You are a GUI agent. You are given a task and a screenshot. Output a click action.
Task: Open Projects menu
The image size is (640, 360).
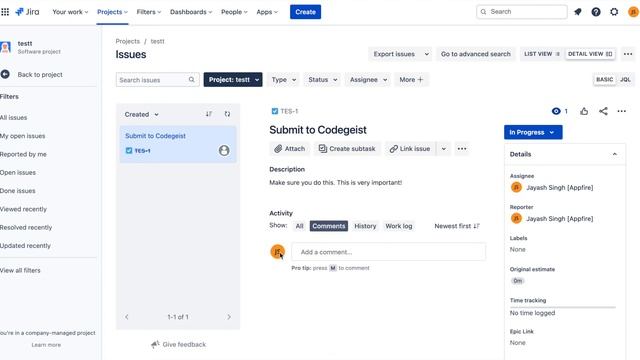[112, 12]
